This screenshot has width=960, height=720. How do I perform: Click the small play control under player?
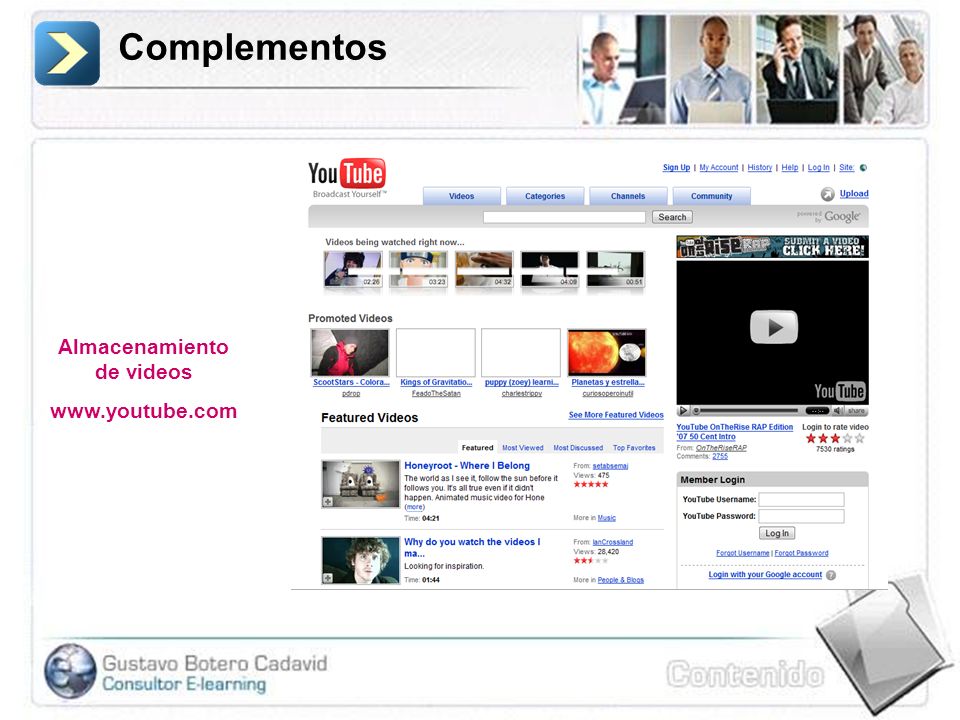click(683, 411)
